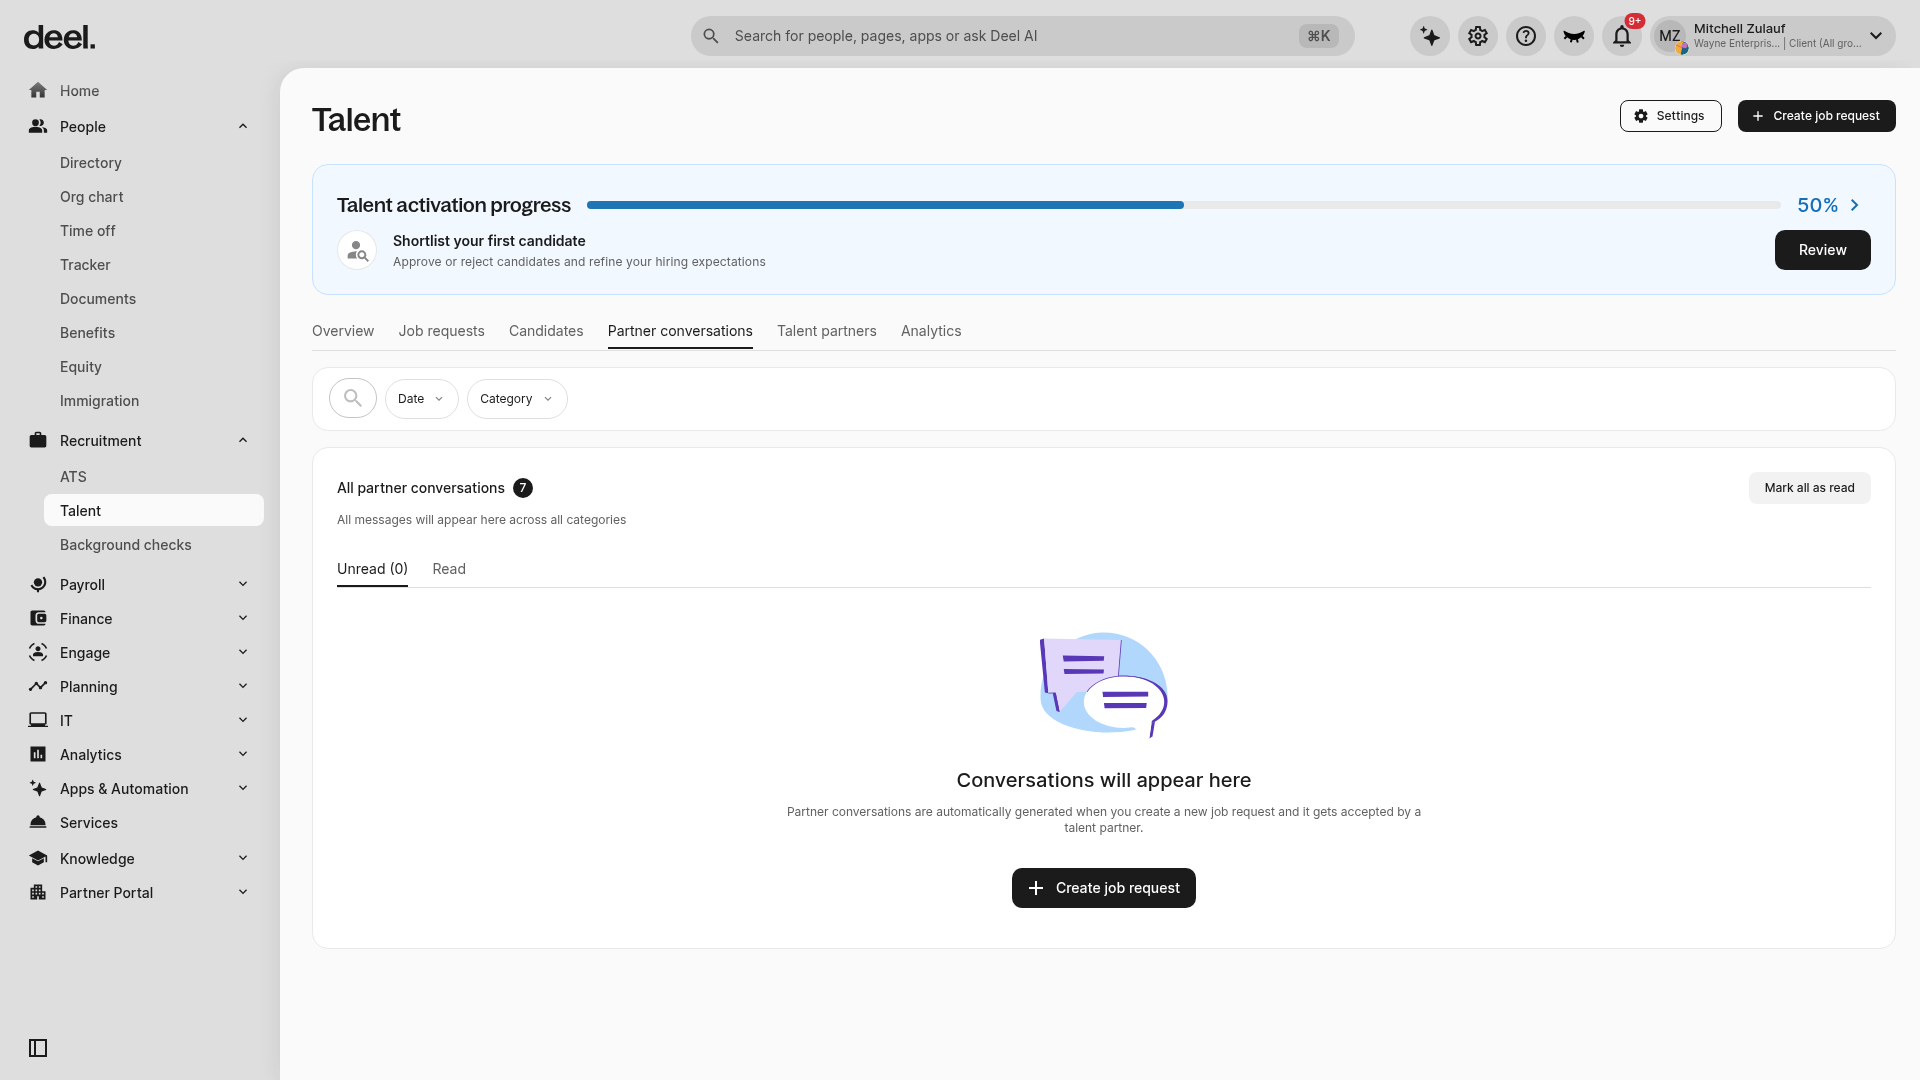1920x1080 pixels.
Task: Open Time off in the sidebar
Action: pyautogui.click(x=88, y=231)
